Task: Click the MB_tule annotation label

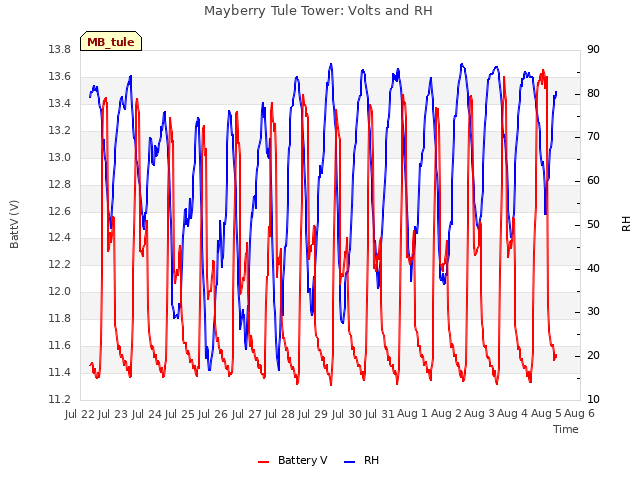Action: [x=111, y=41]
